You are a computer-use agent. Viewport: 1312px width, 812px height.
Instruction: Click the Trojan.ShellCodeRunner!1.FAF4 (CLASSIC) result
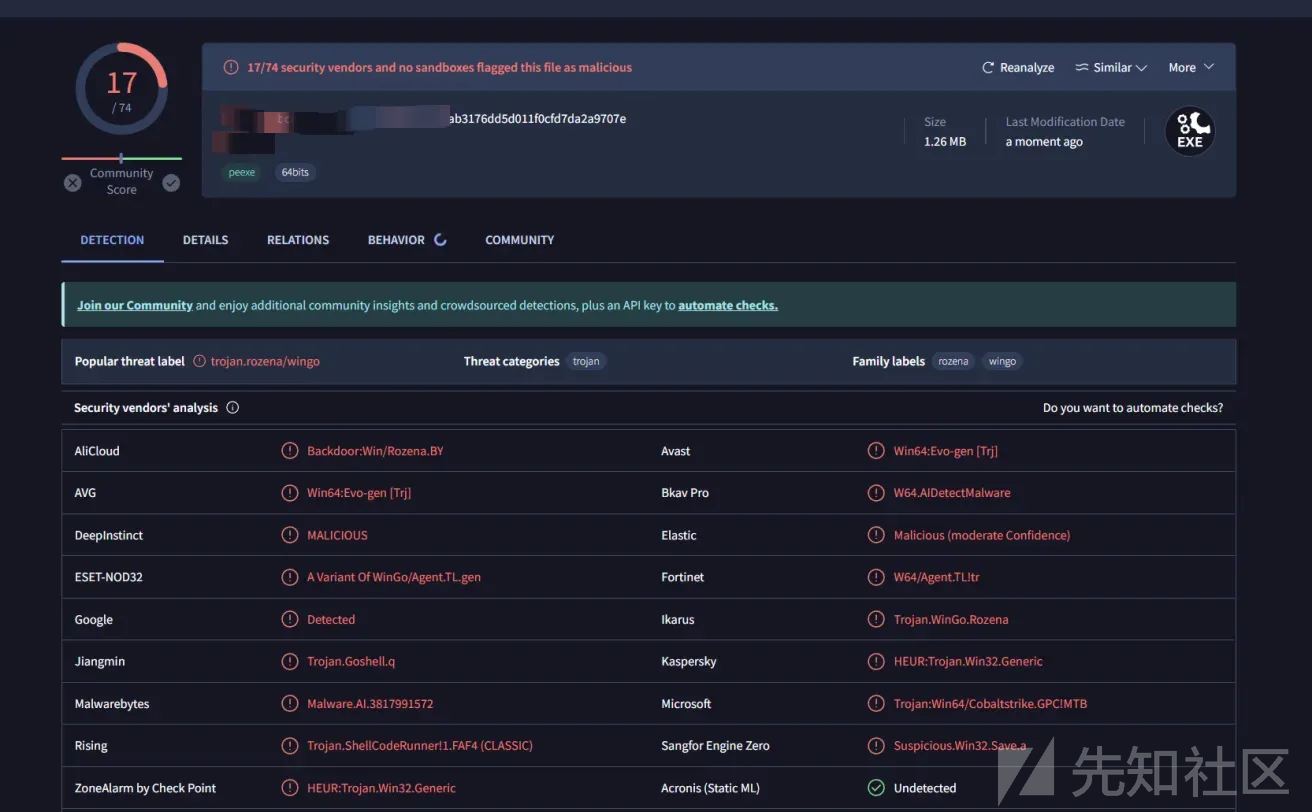tap(420, 746)
